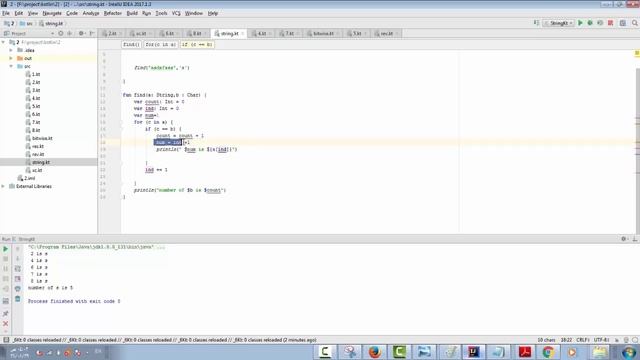Click the Print icon in the Run panel
640x360 pixels.
coord(18,289)
